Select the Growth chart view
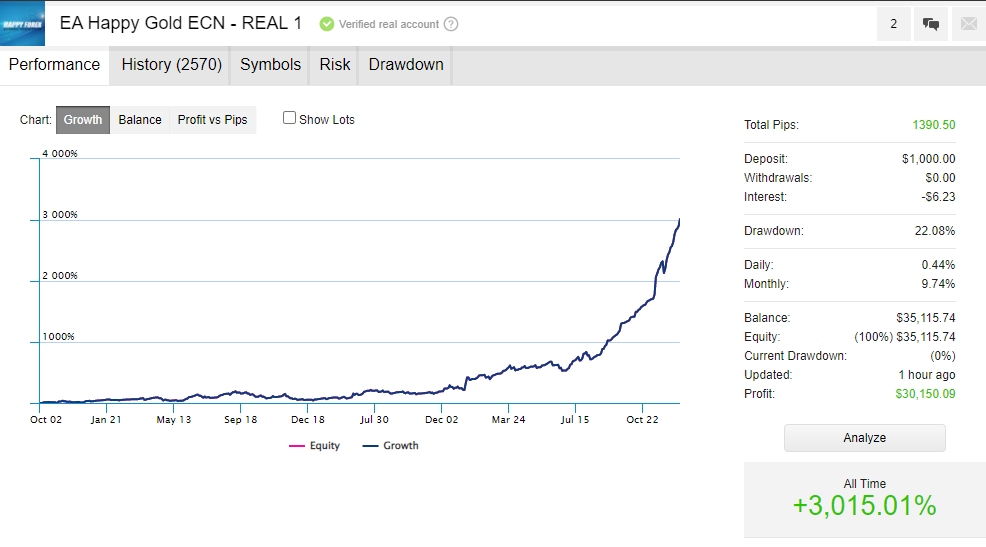This screenshot has width=986, height=547. (x=83, y=120)
